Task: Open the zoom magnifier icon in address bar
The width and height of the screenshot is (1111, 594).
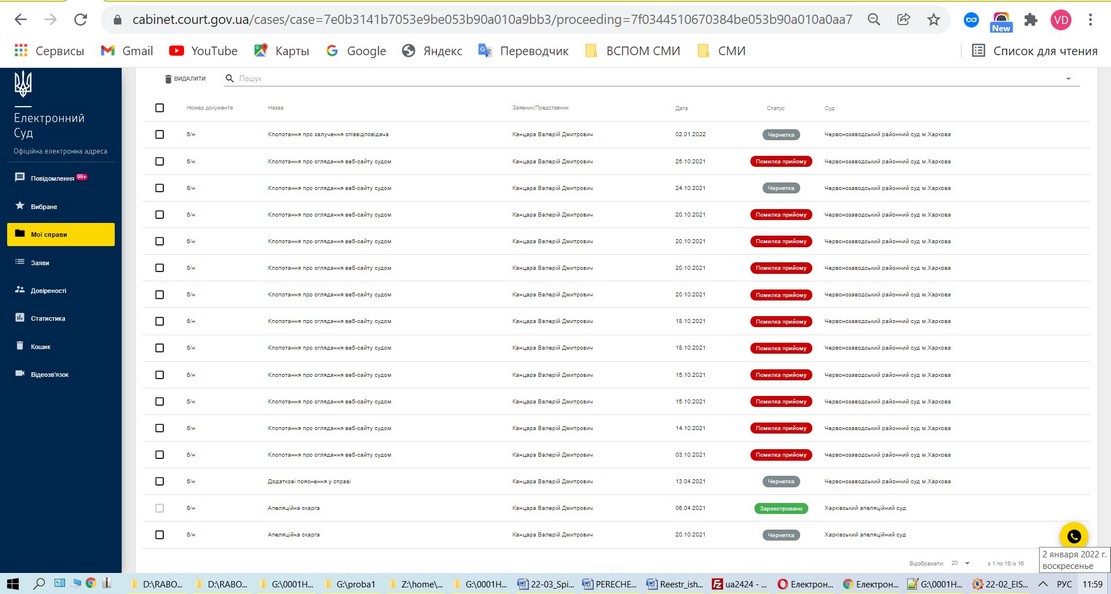Action: pos(874,20)
